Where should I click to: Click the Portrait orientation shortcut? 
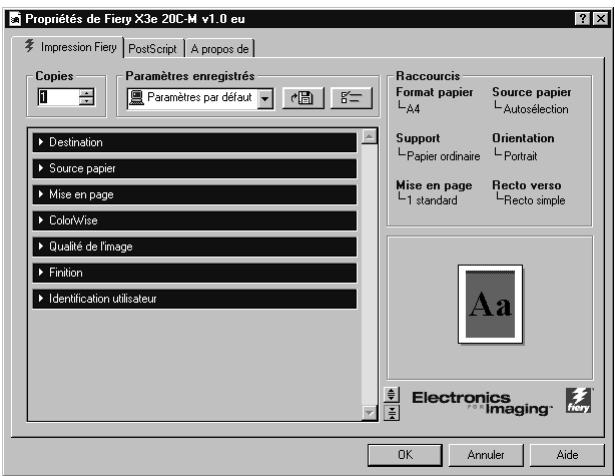click(520, 156)
